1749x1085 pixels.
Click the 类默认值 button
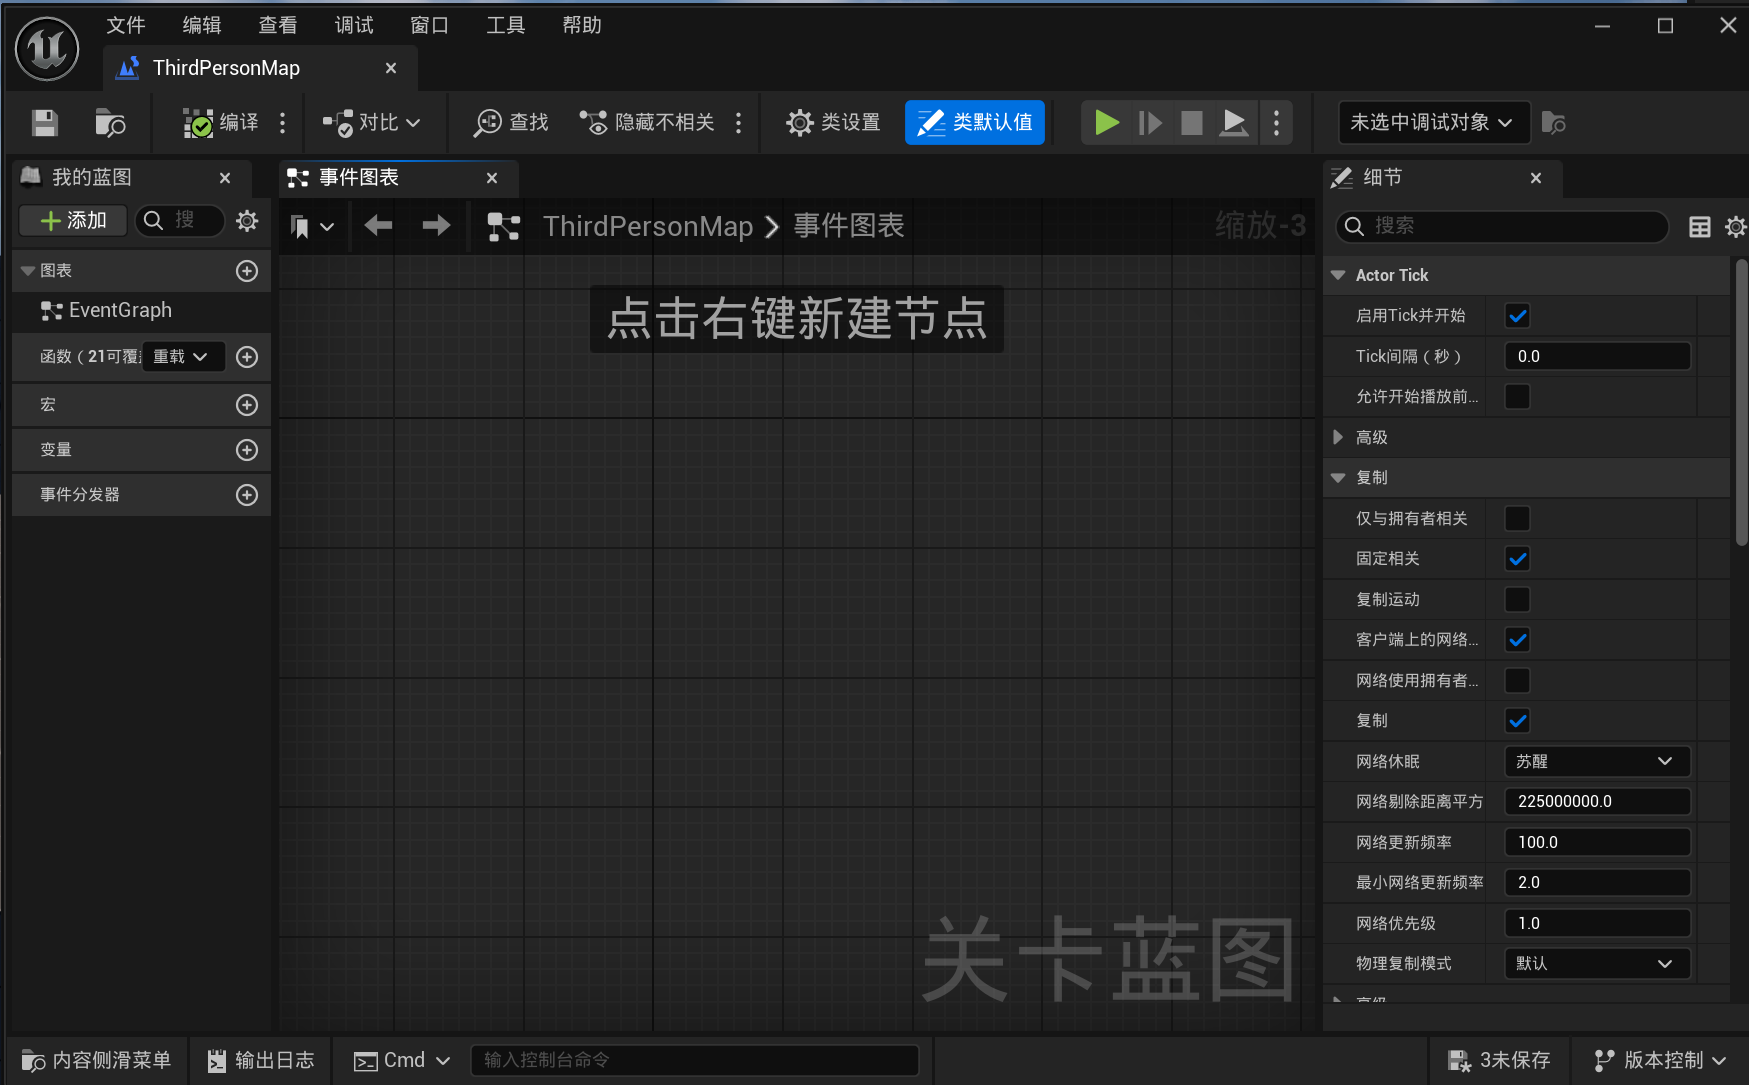[974, 123]
